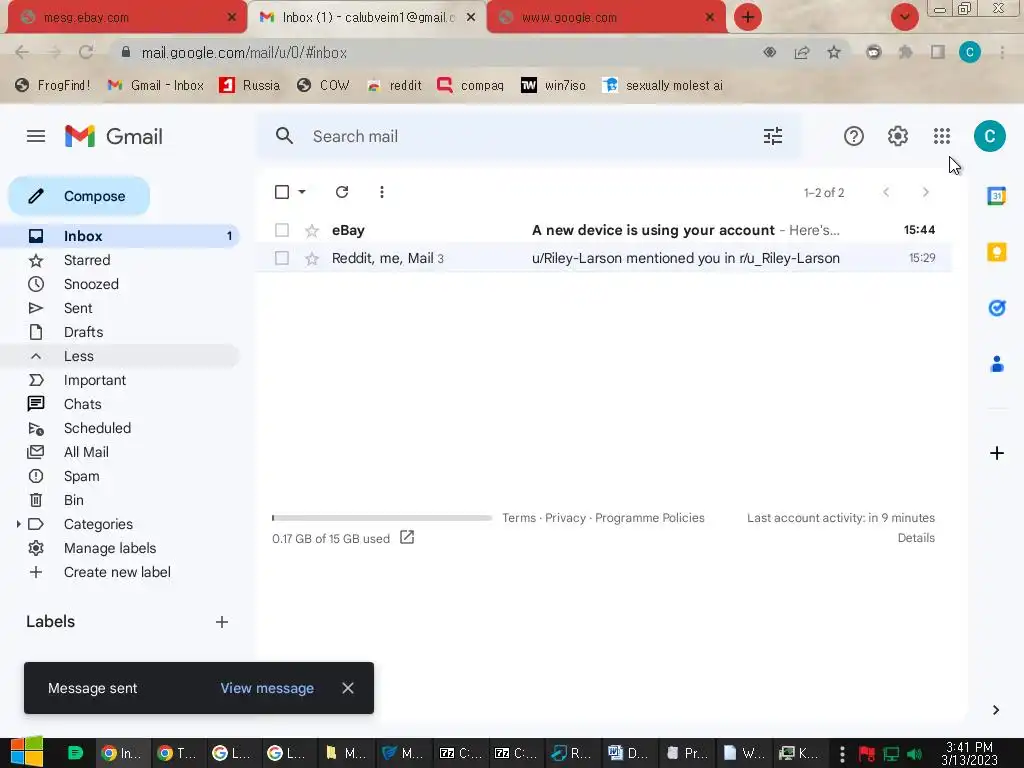The image size is (1024, 768).
Task: Open the Gmail settings gear
Action: pos(898,136)
